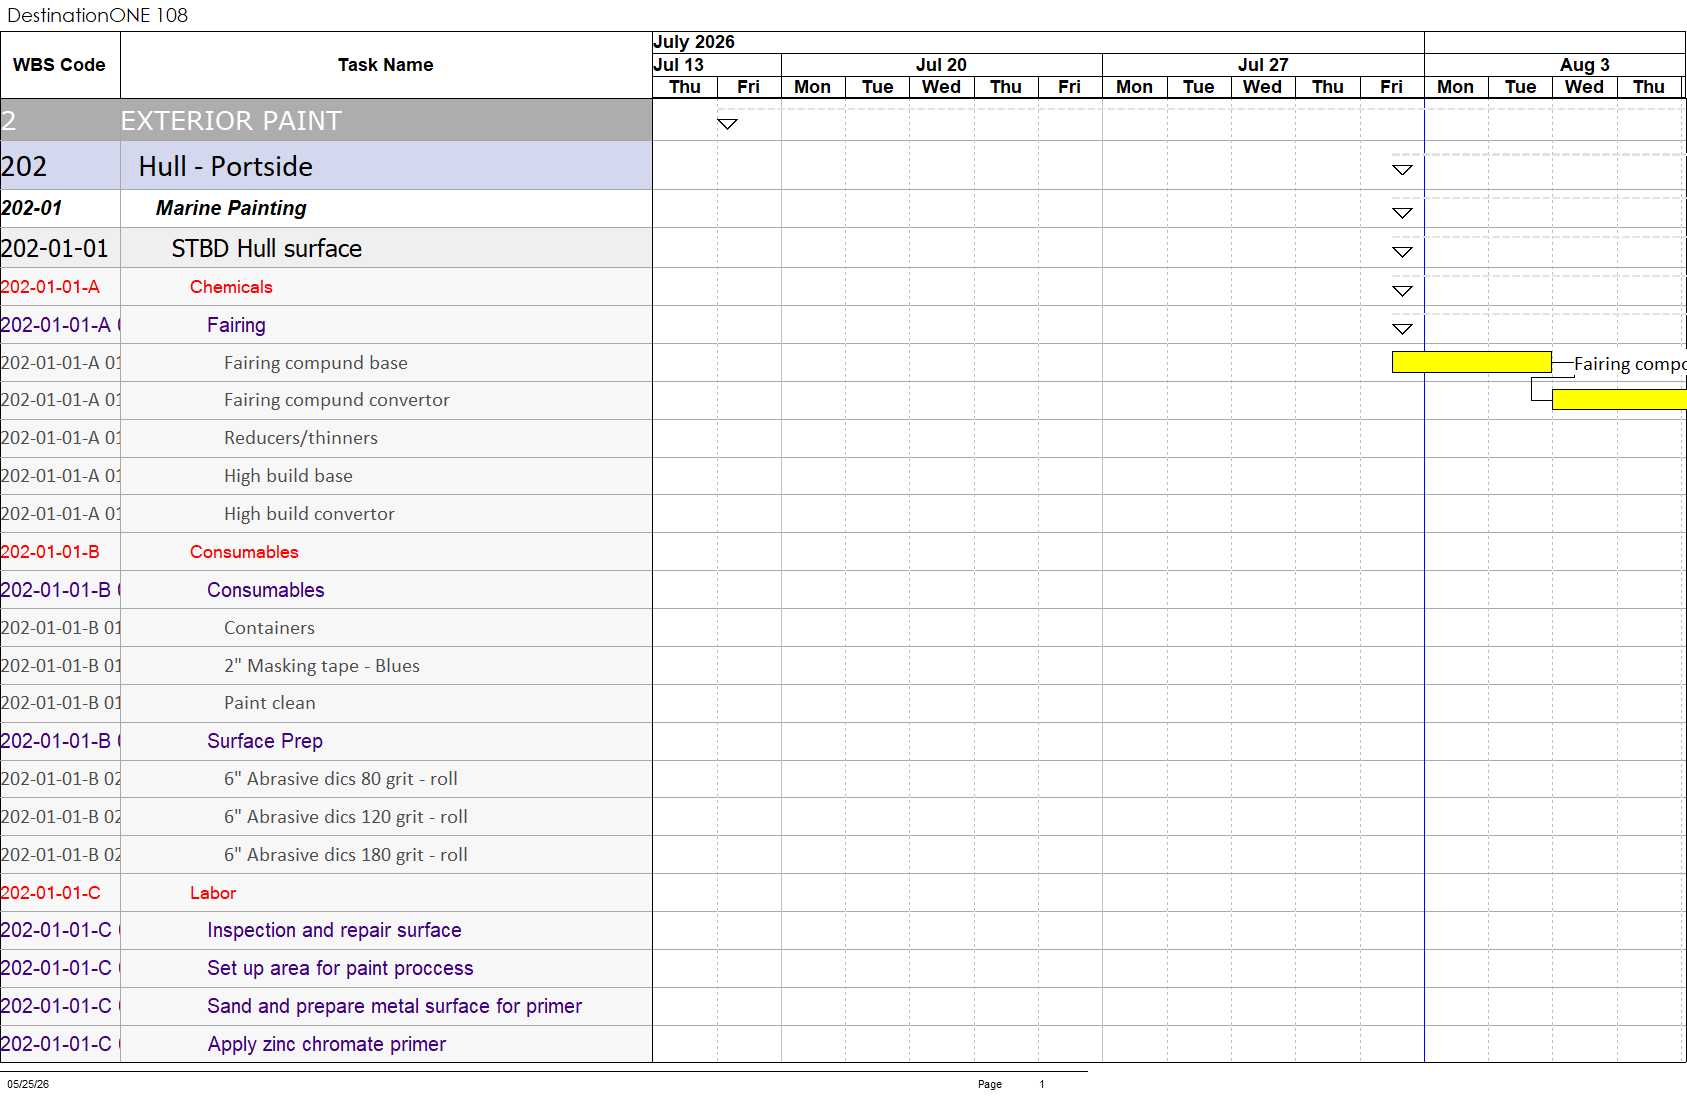The height and width of the screenshot is (1097, 1687).
Task: Click the EXTERIOR PAINT summary marker triangle
Action: [x=727, y=124]
